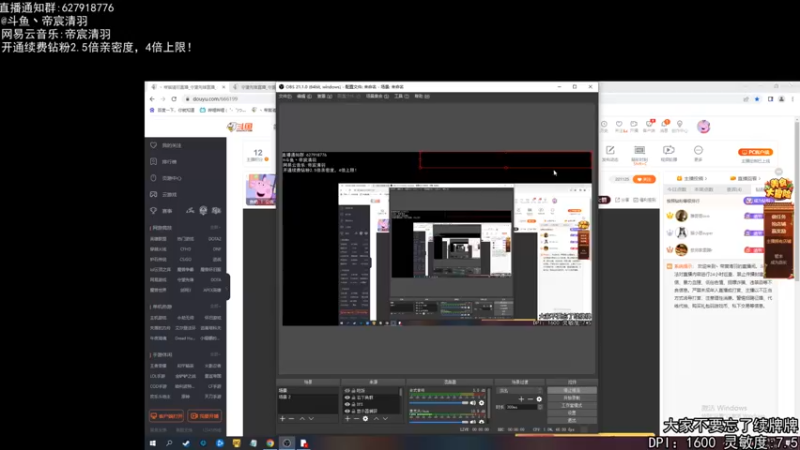The image size is (800, 450).
Task: Adjust transition duration stepper arrows
Action: point(539,407)
